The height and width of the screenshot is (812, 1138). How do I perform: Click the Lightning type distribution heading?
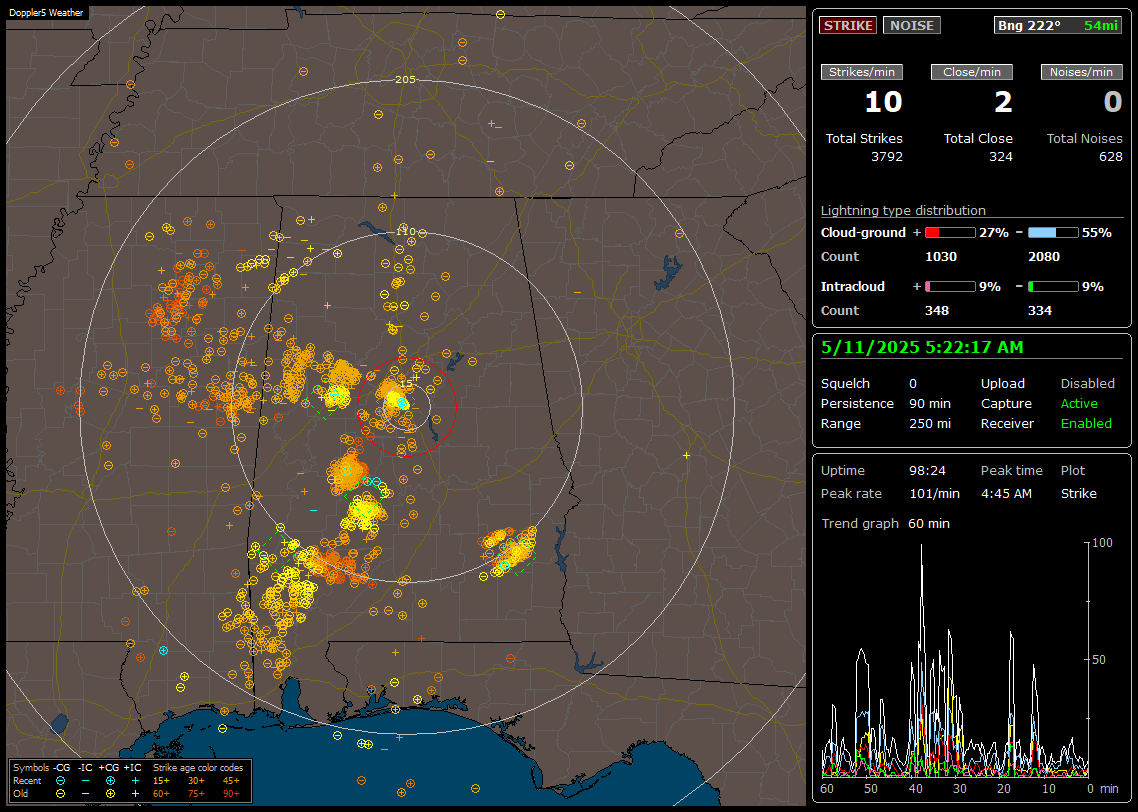pos(903,210)
